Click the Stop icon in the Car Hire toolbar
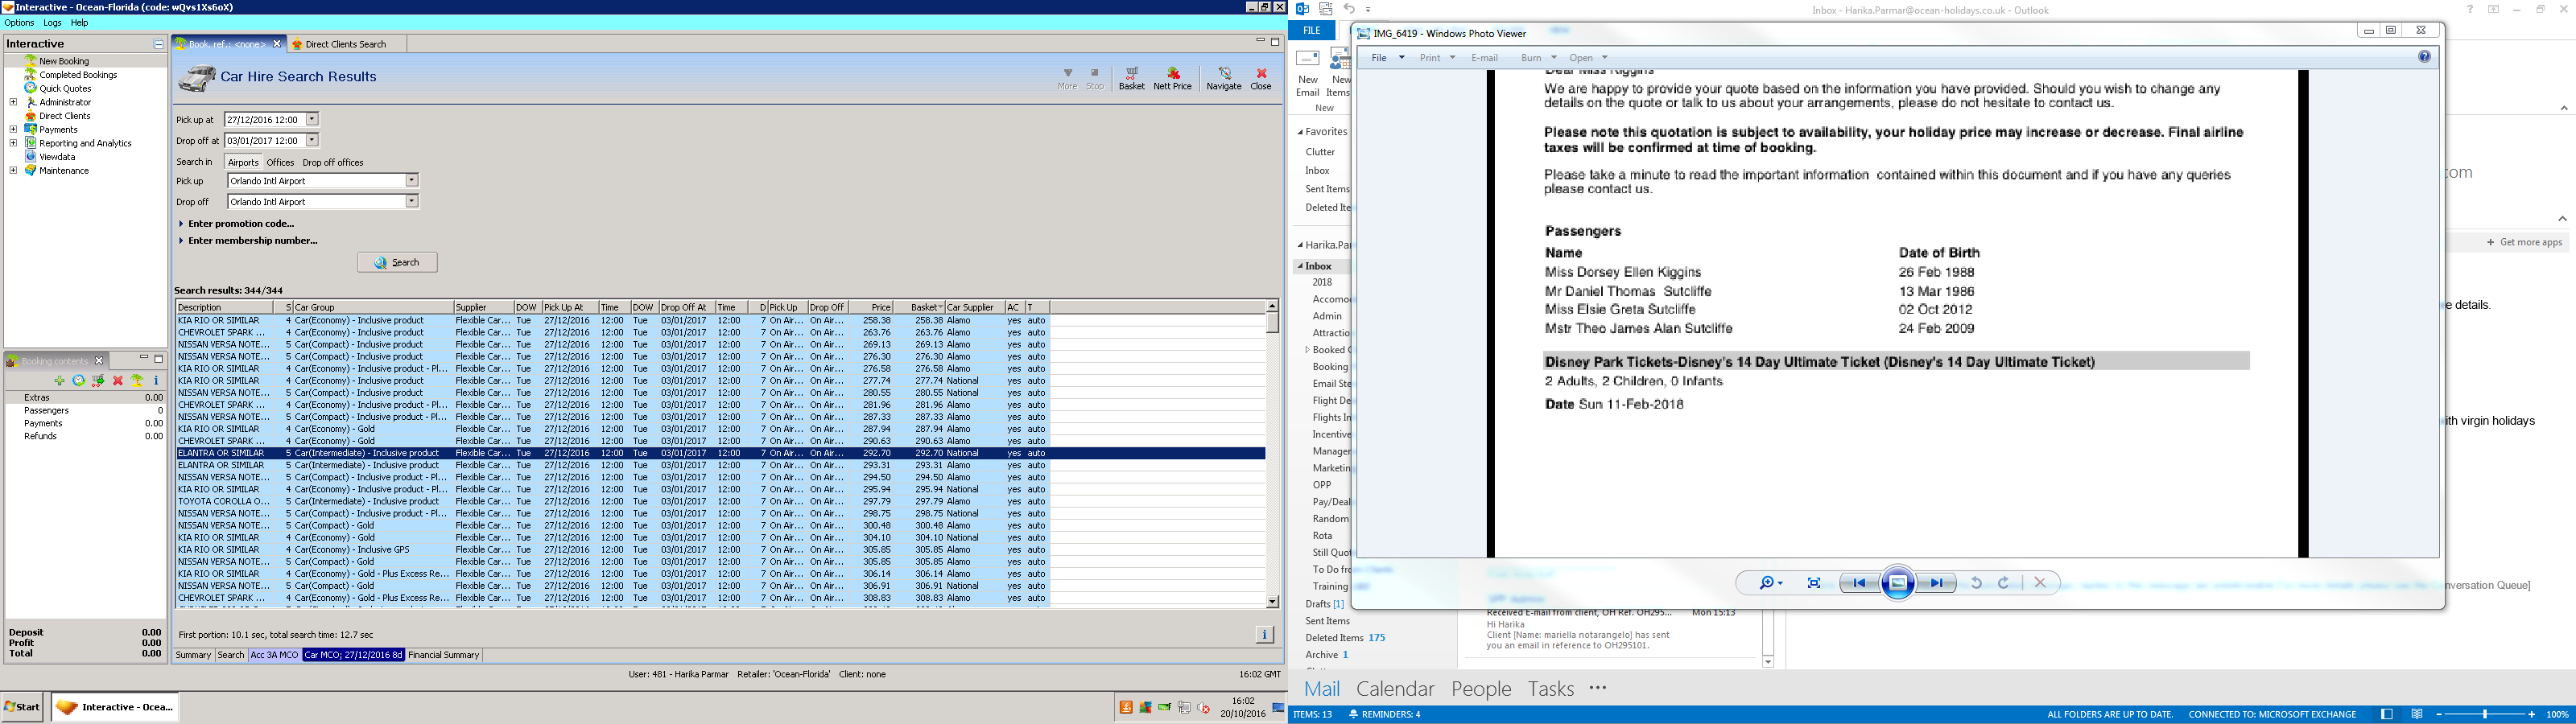The height and width of the screenshot is (724, 2576). click(1095, 78)
